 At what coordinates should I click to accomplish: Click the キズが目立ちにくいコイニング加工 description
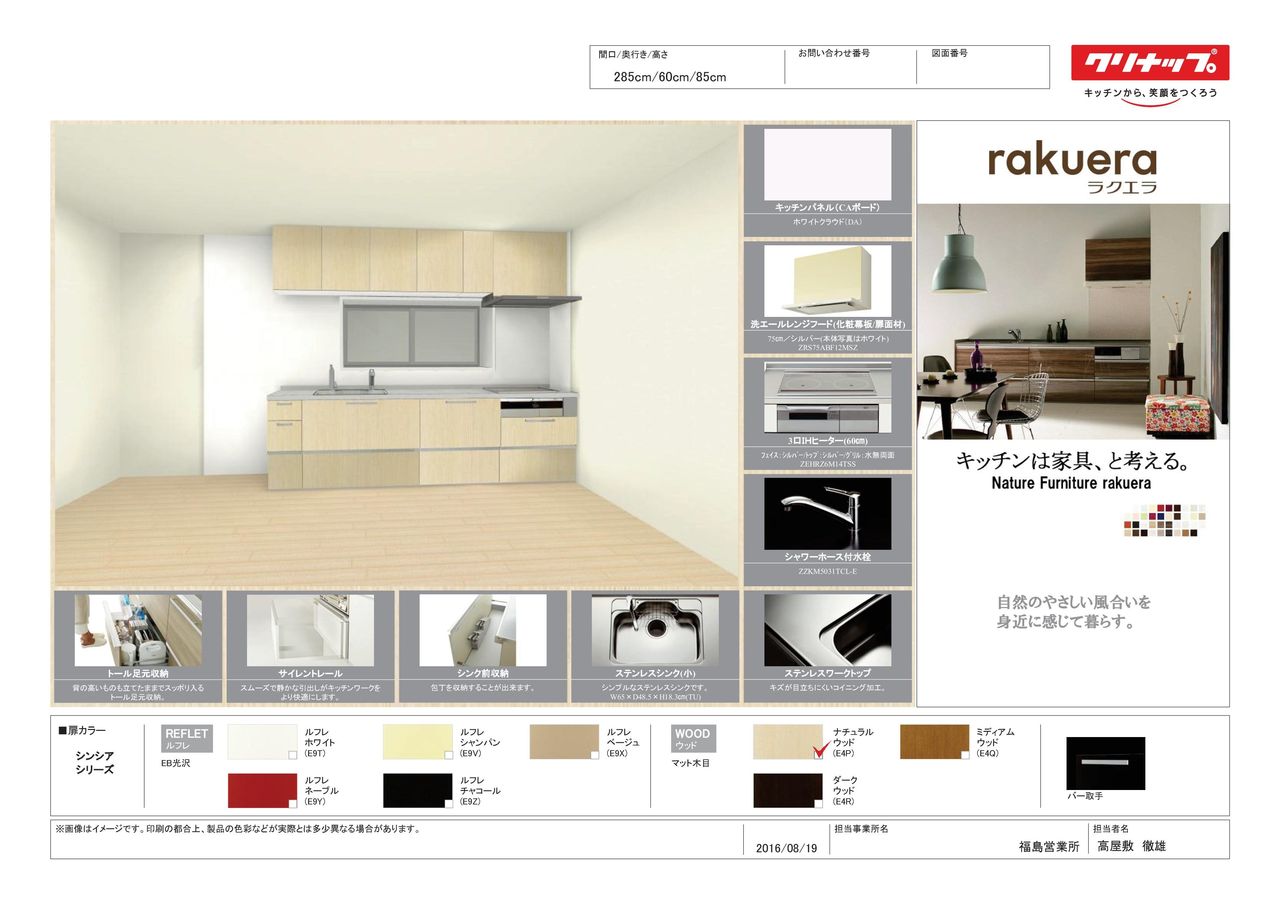(x=827, y=688)
